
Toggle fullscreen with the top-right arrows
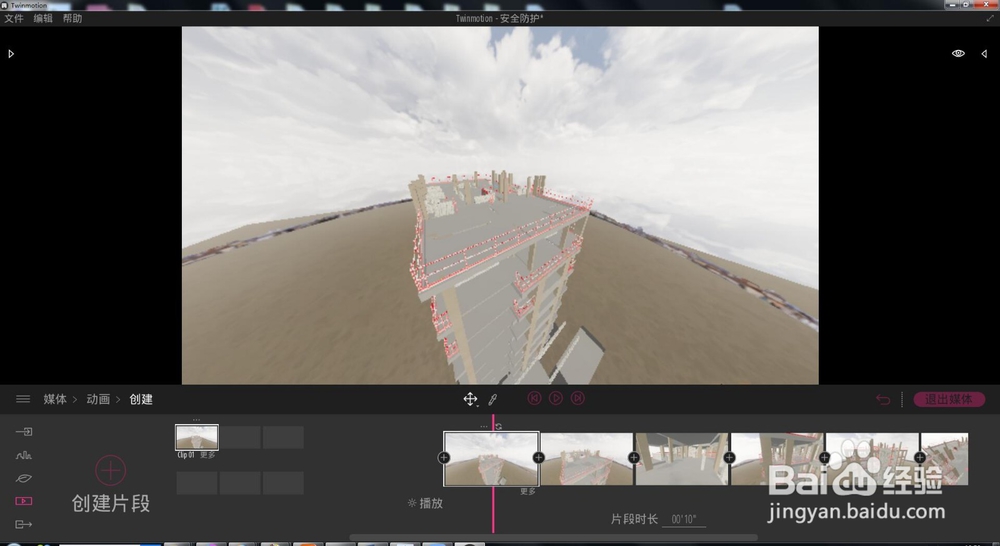[990, 18]
